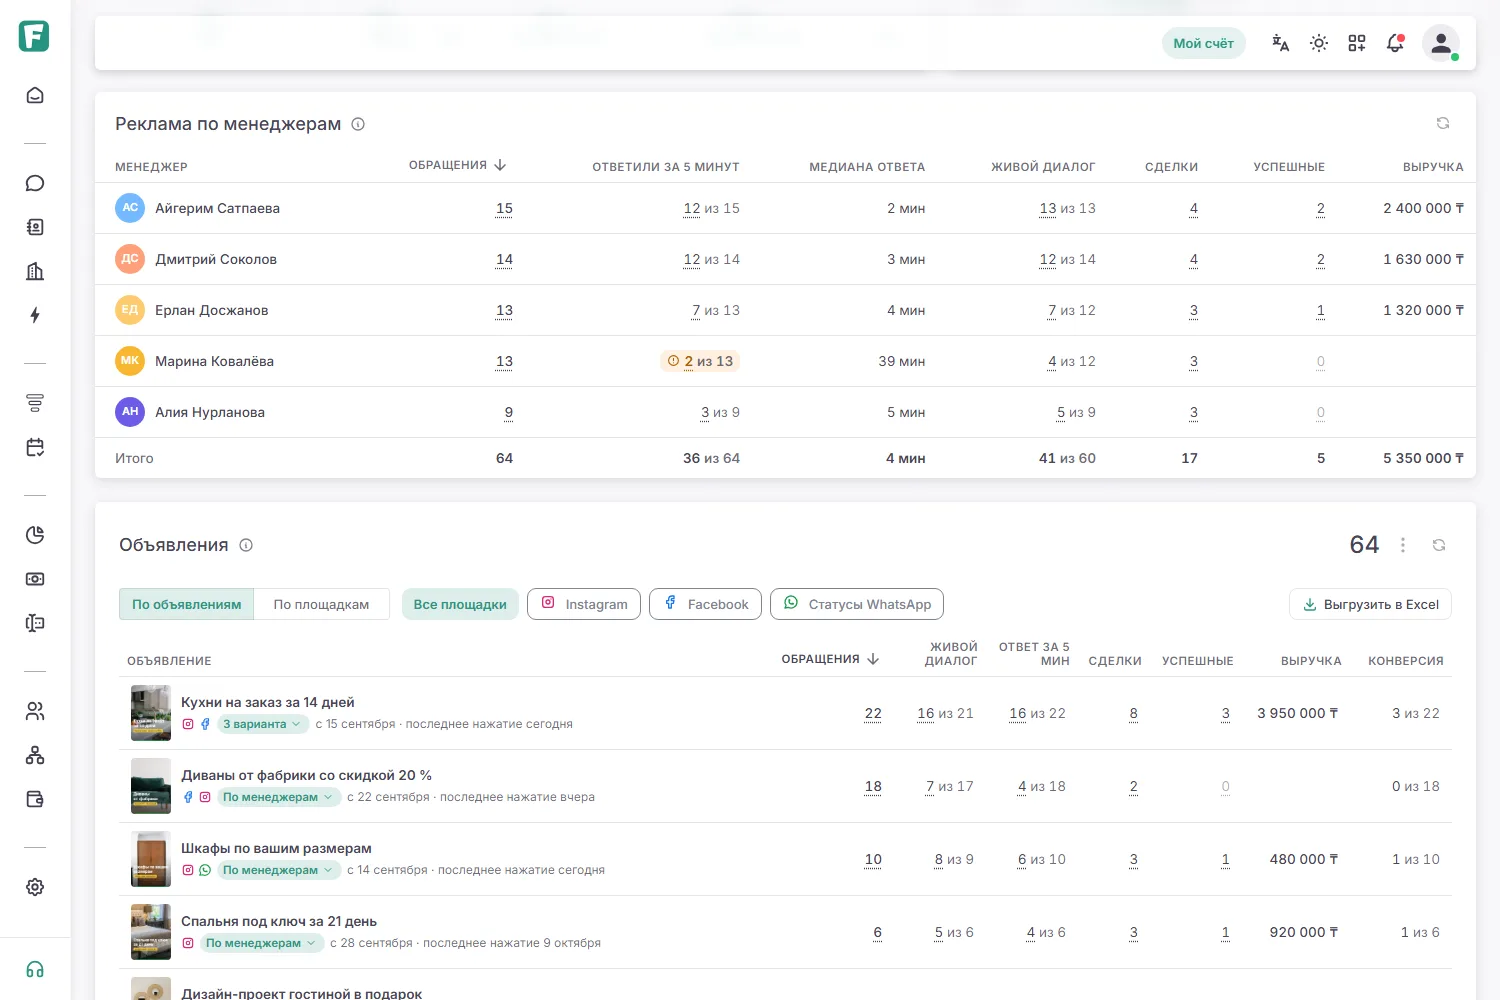Filter ads by Facebook
The height and width of the screenshot is (1000, 1500).
pyautogui.click(x=706, y=604)
